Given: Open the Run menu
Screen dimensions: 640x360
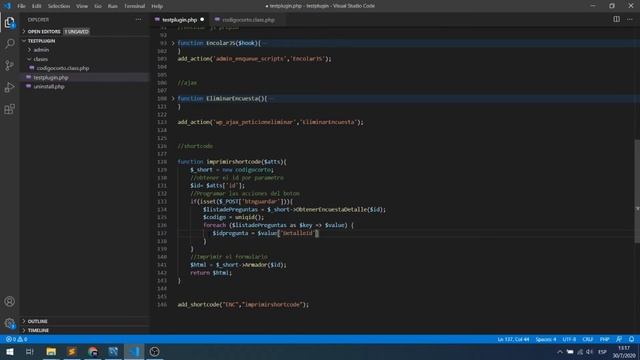Looking at the screenshot, I should click(113, 6).
